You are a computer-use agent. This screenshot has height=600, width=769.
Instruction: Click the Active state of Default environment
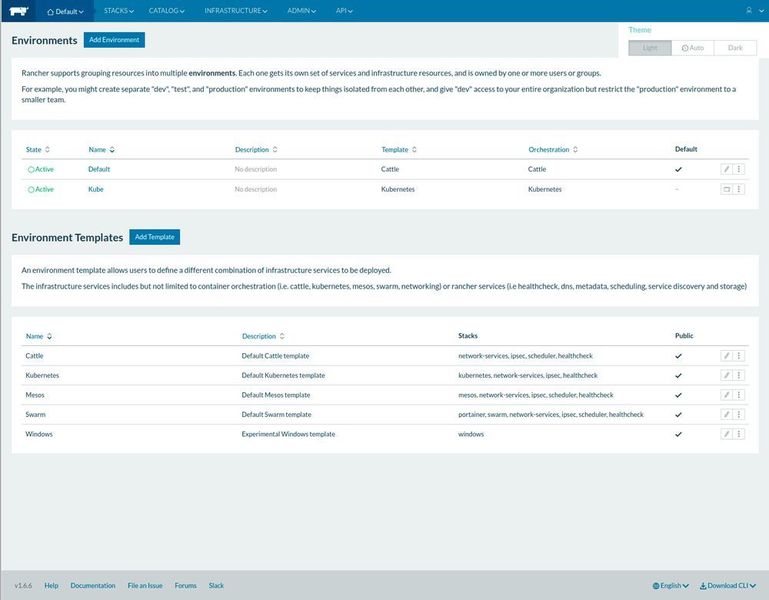click(41, 169)
